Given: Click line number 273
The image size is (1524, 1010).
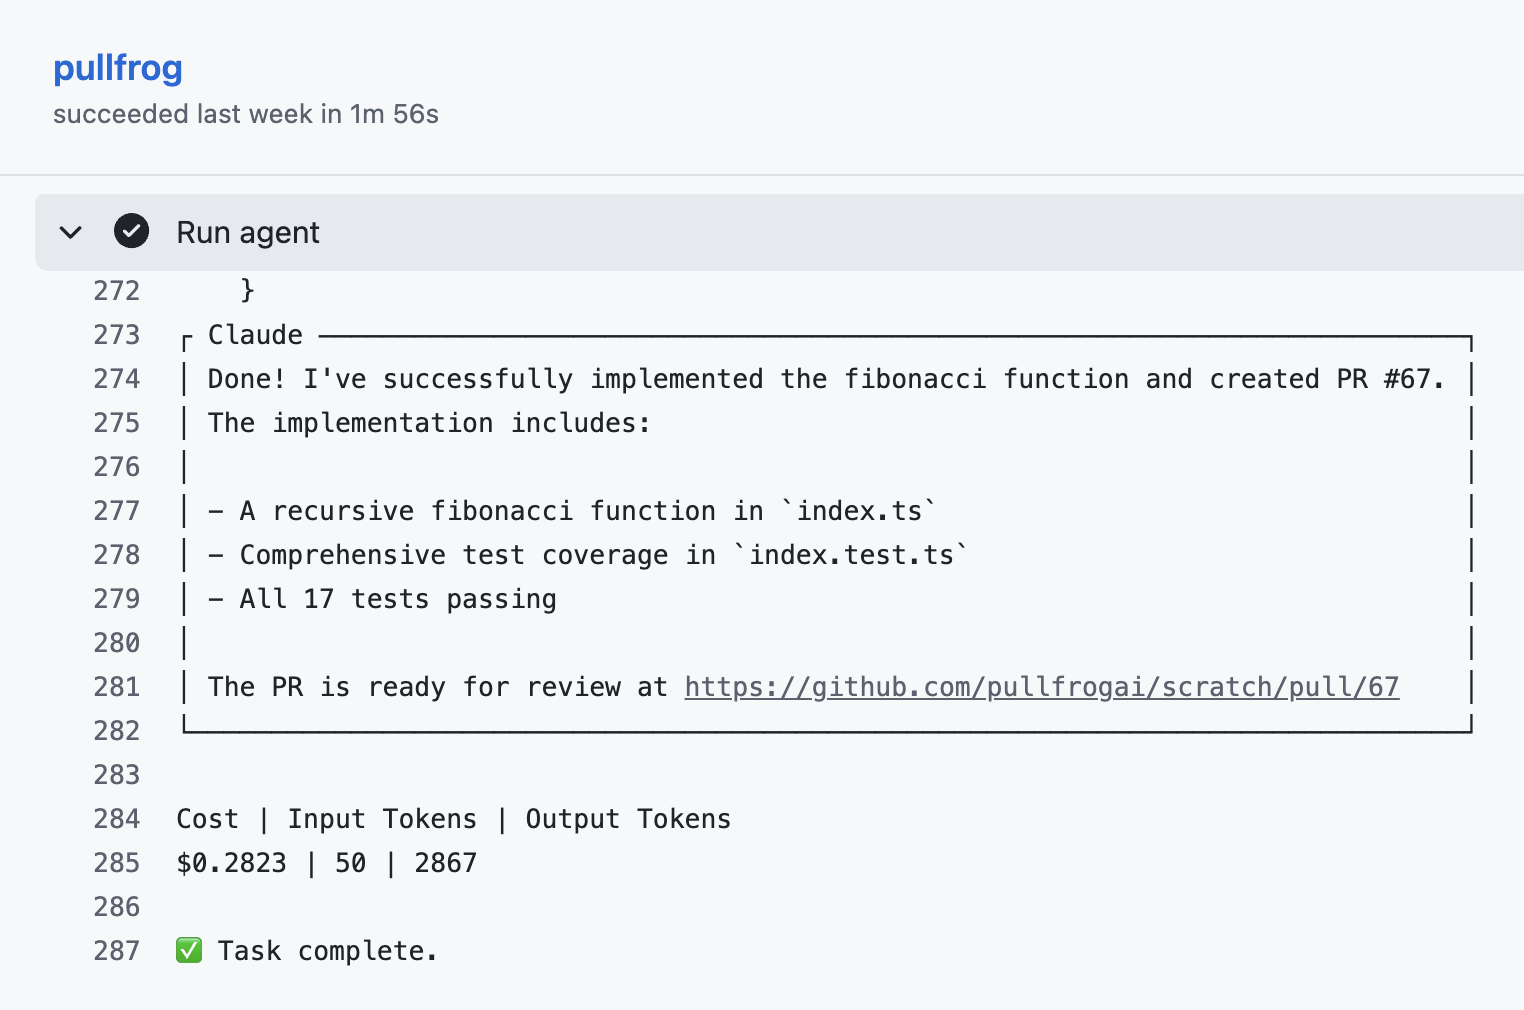Looking at the screenshot, I should [x=116, y=334].
